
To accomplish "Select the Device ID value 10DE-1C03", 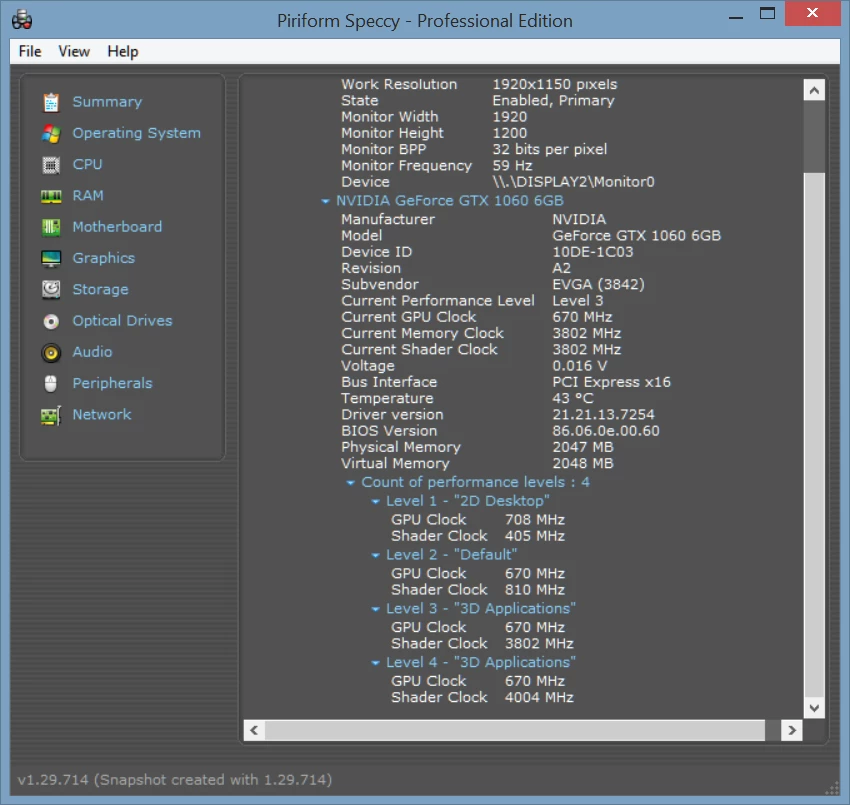I will click(593, 252).
